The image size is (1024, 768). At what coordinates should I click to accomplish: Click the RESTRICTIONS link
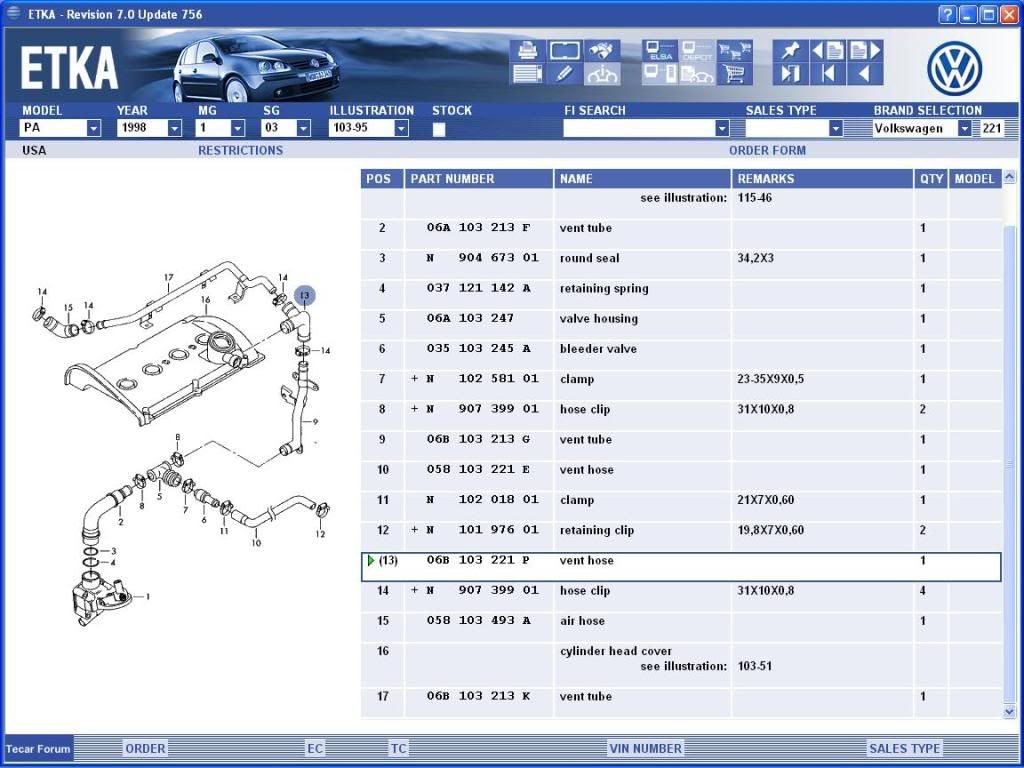point(240,151)
